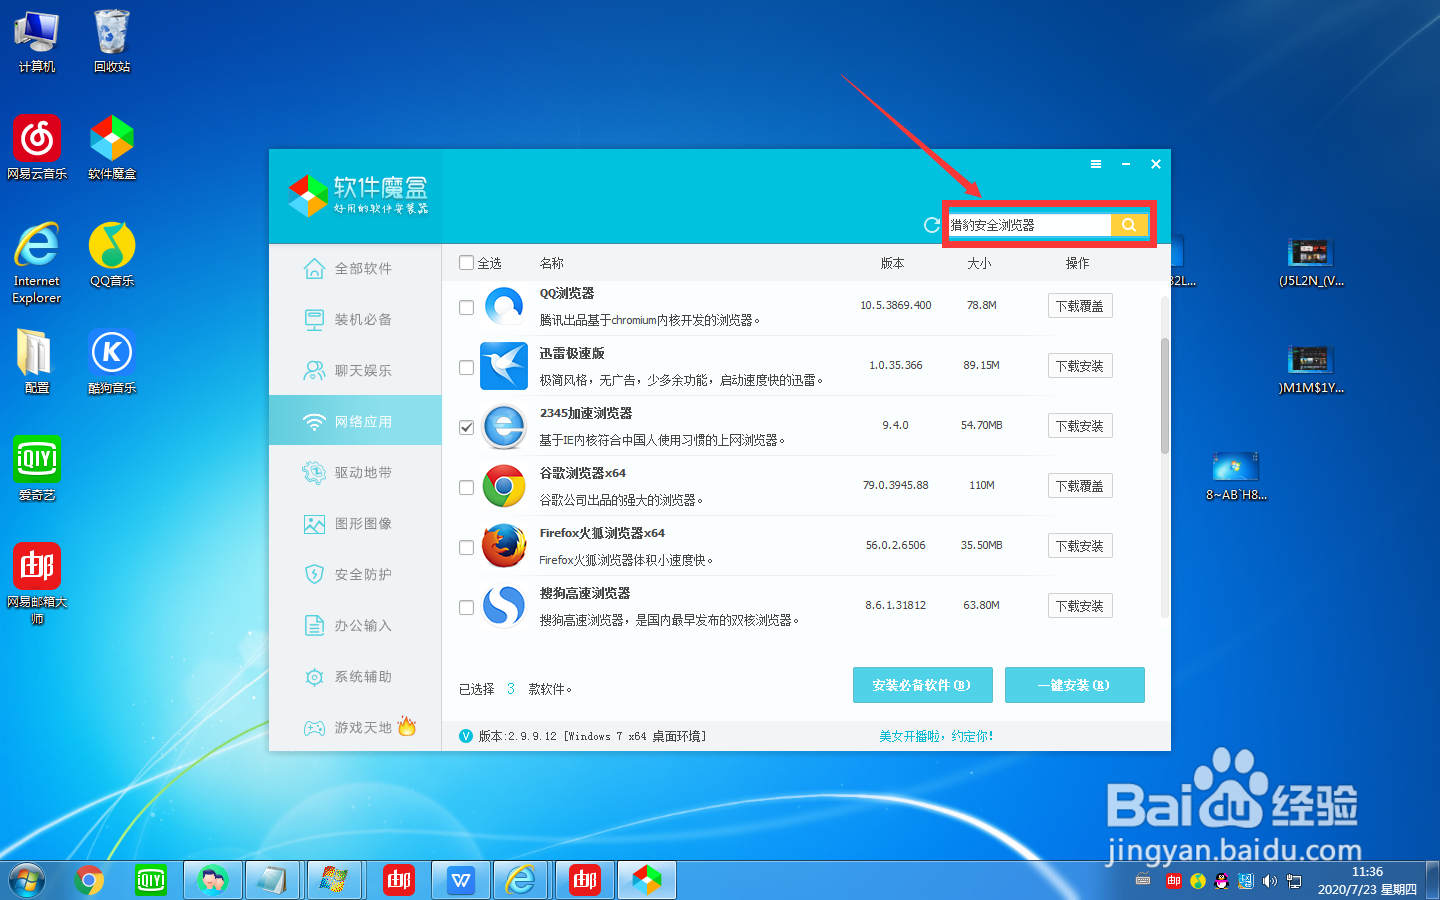
Task: Click the Firefox火狐浏览器 icon
Action: coord(504,546)
